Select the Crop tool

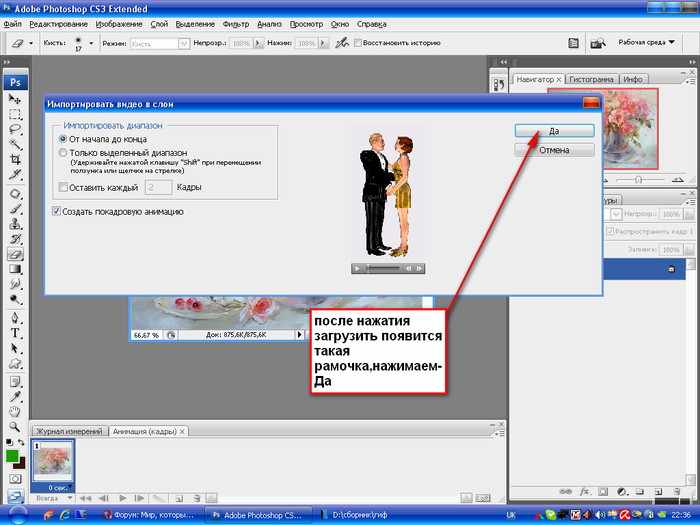[15, 159]
